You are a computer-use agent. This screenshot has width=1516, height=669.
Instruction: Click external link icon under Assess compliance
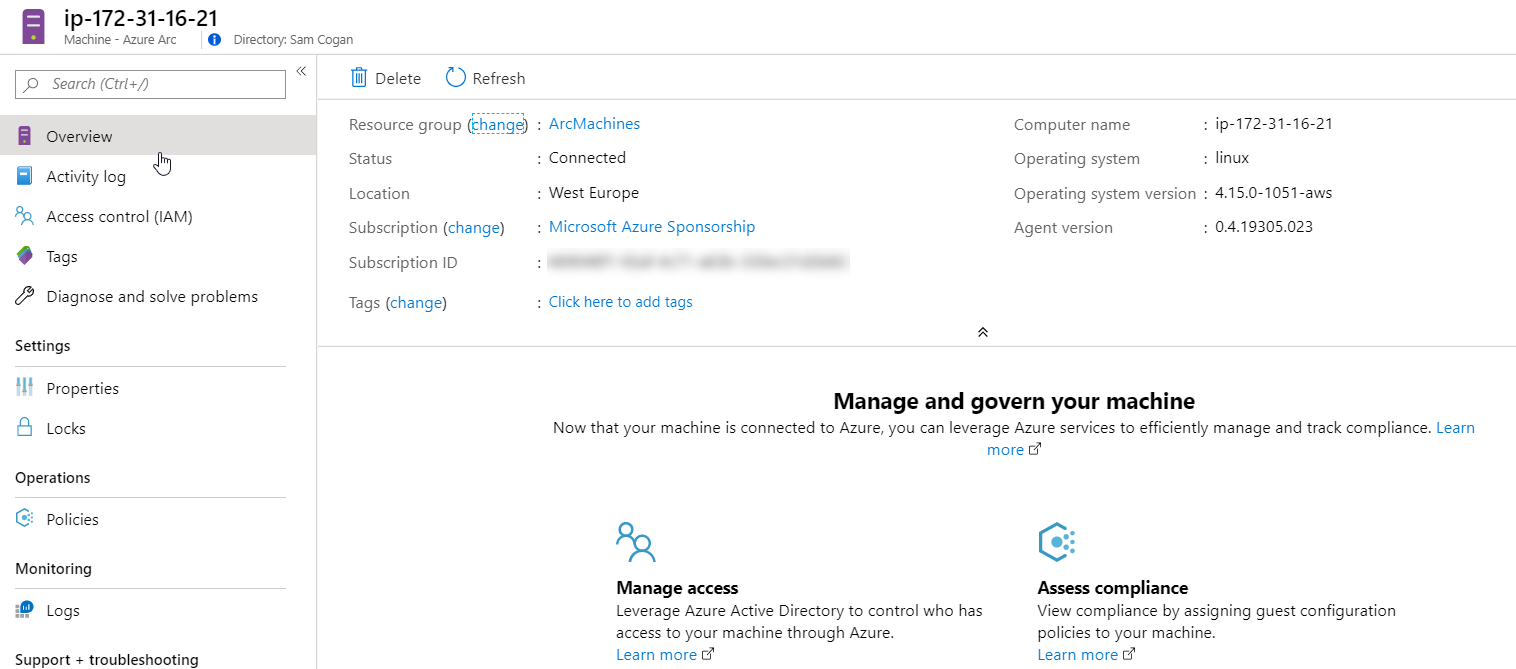coord(1130,654)
